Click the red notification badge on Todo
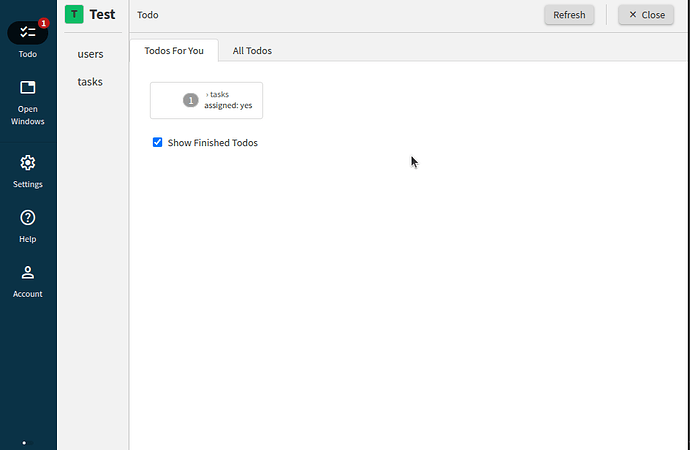The image size is (690, 450). [x=43, y=22]
